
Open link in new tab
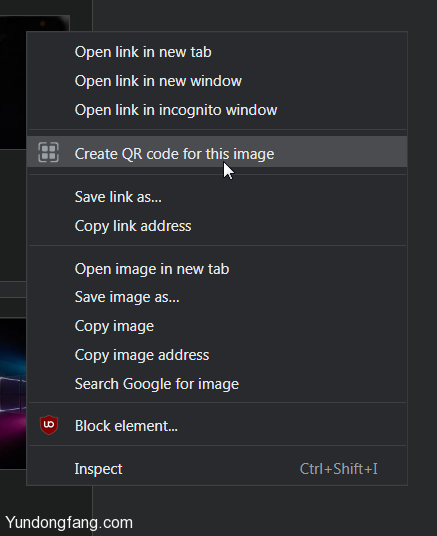(217, 52)
